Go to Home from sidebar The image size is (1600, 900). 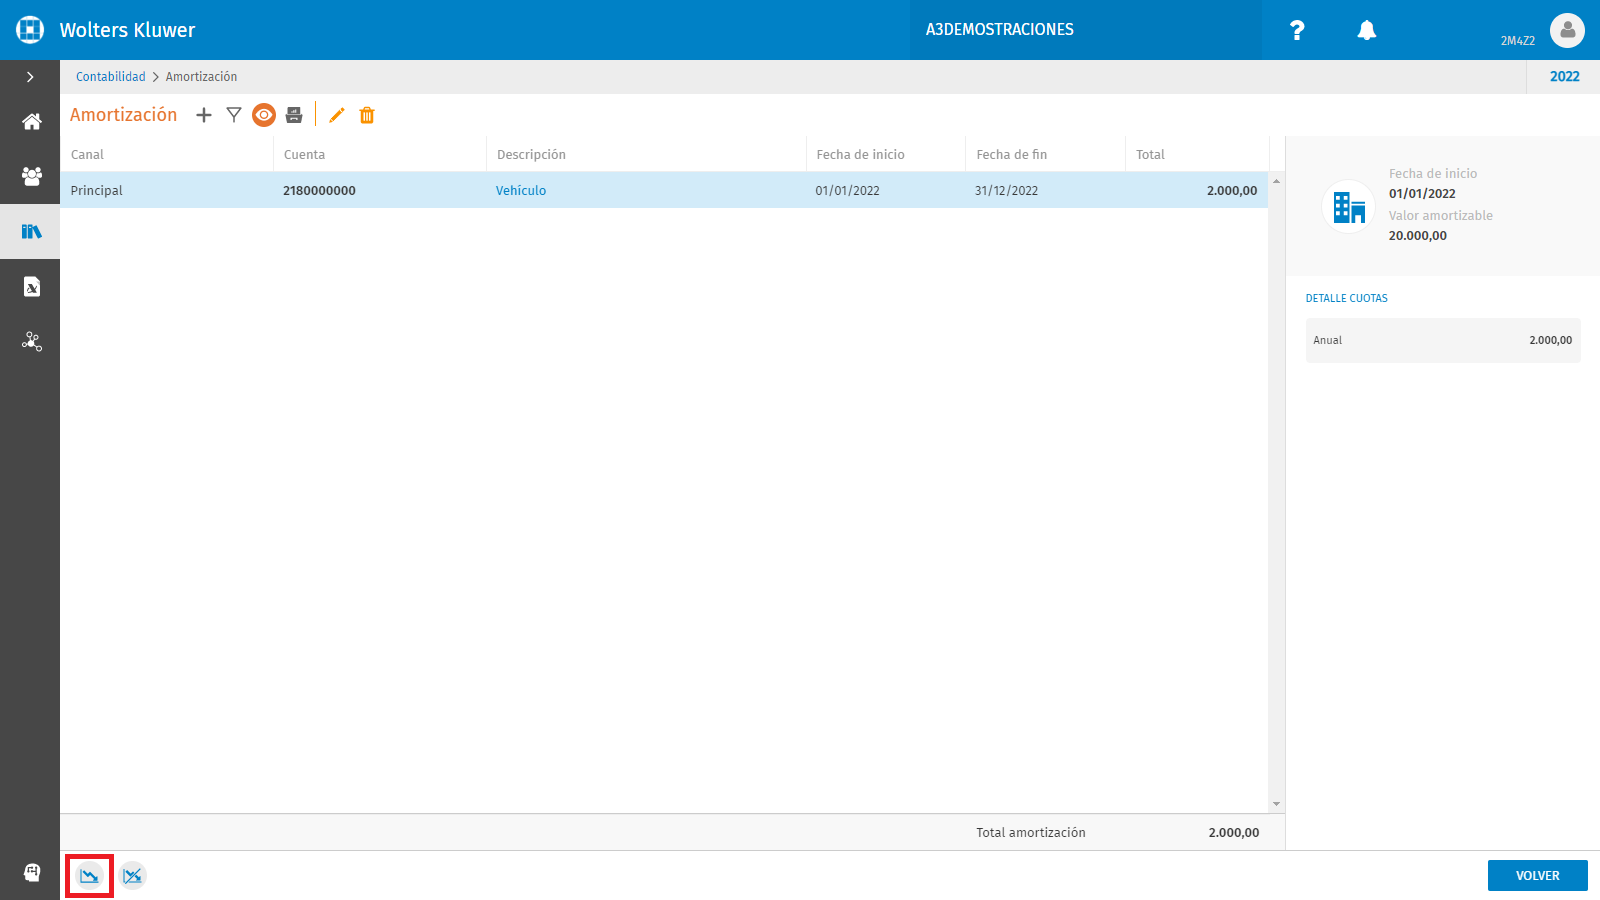coord(32,122)
